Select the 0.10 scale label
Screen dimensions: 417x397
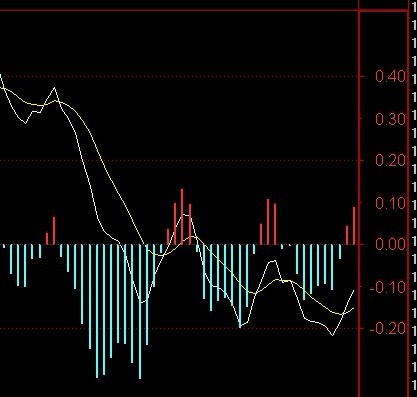coord(390,203)
